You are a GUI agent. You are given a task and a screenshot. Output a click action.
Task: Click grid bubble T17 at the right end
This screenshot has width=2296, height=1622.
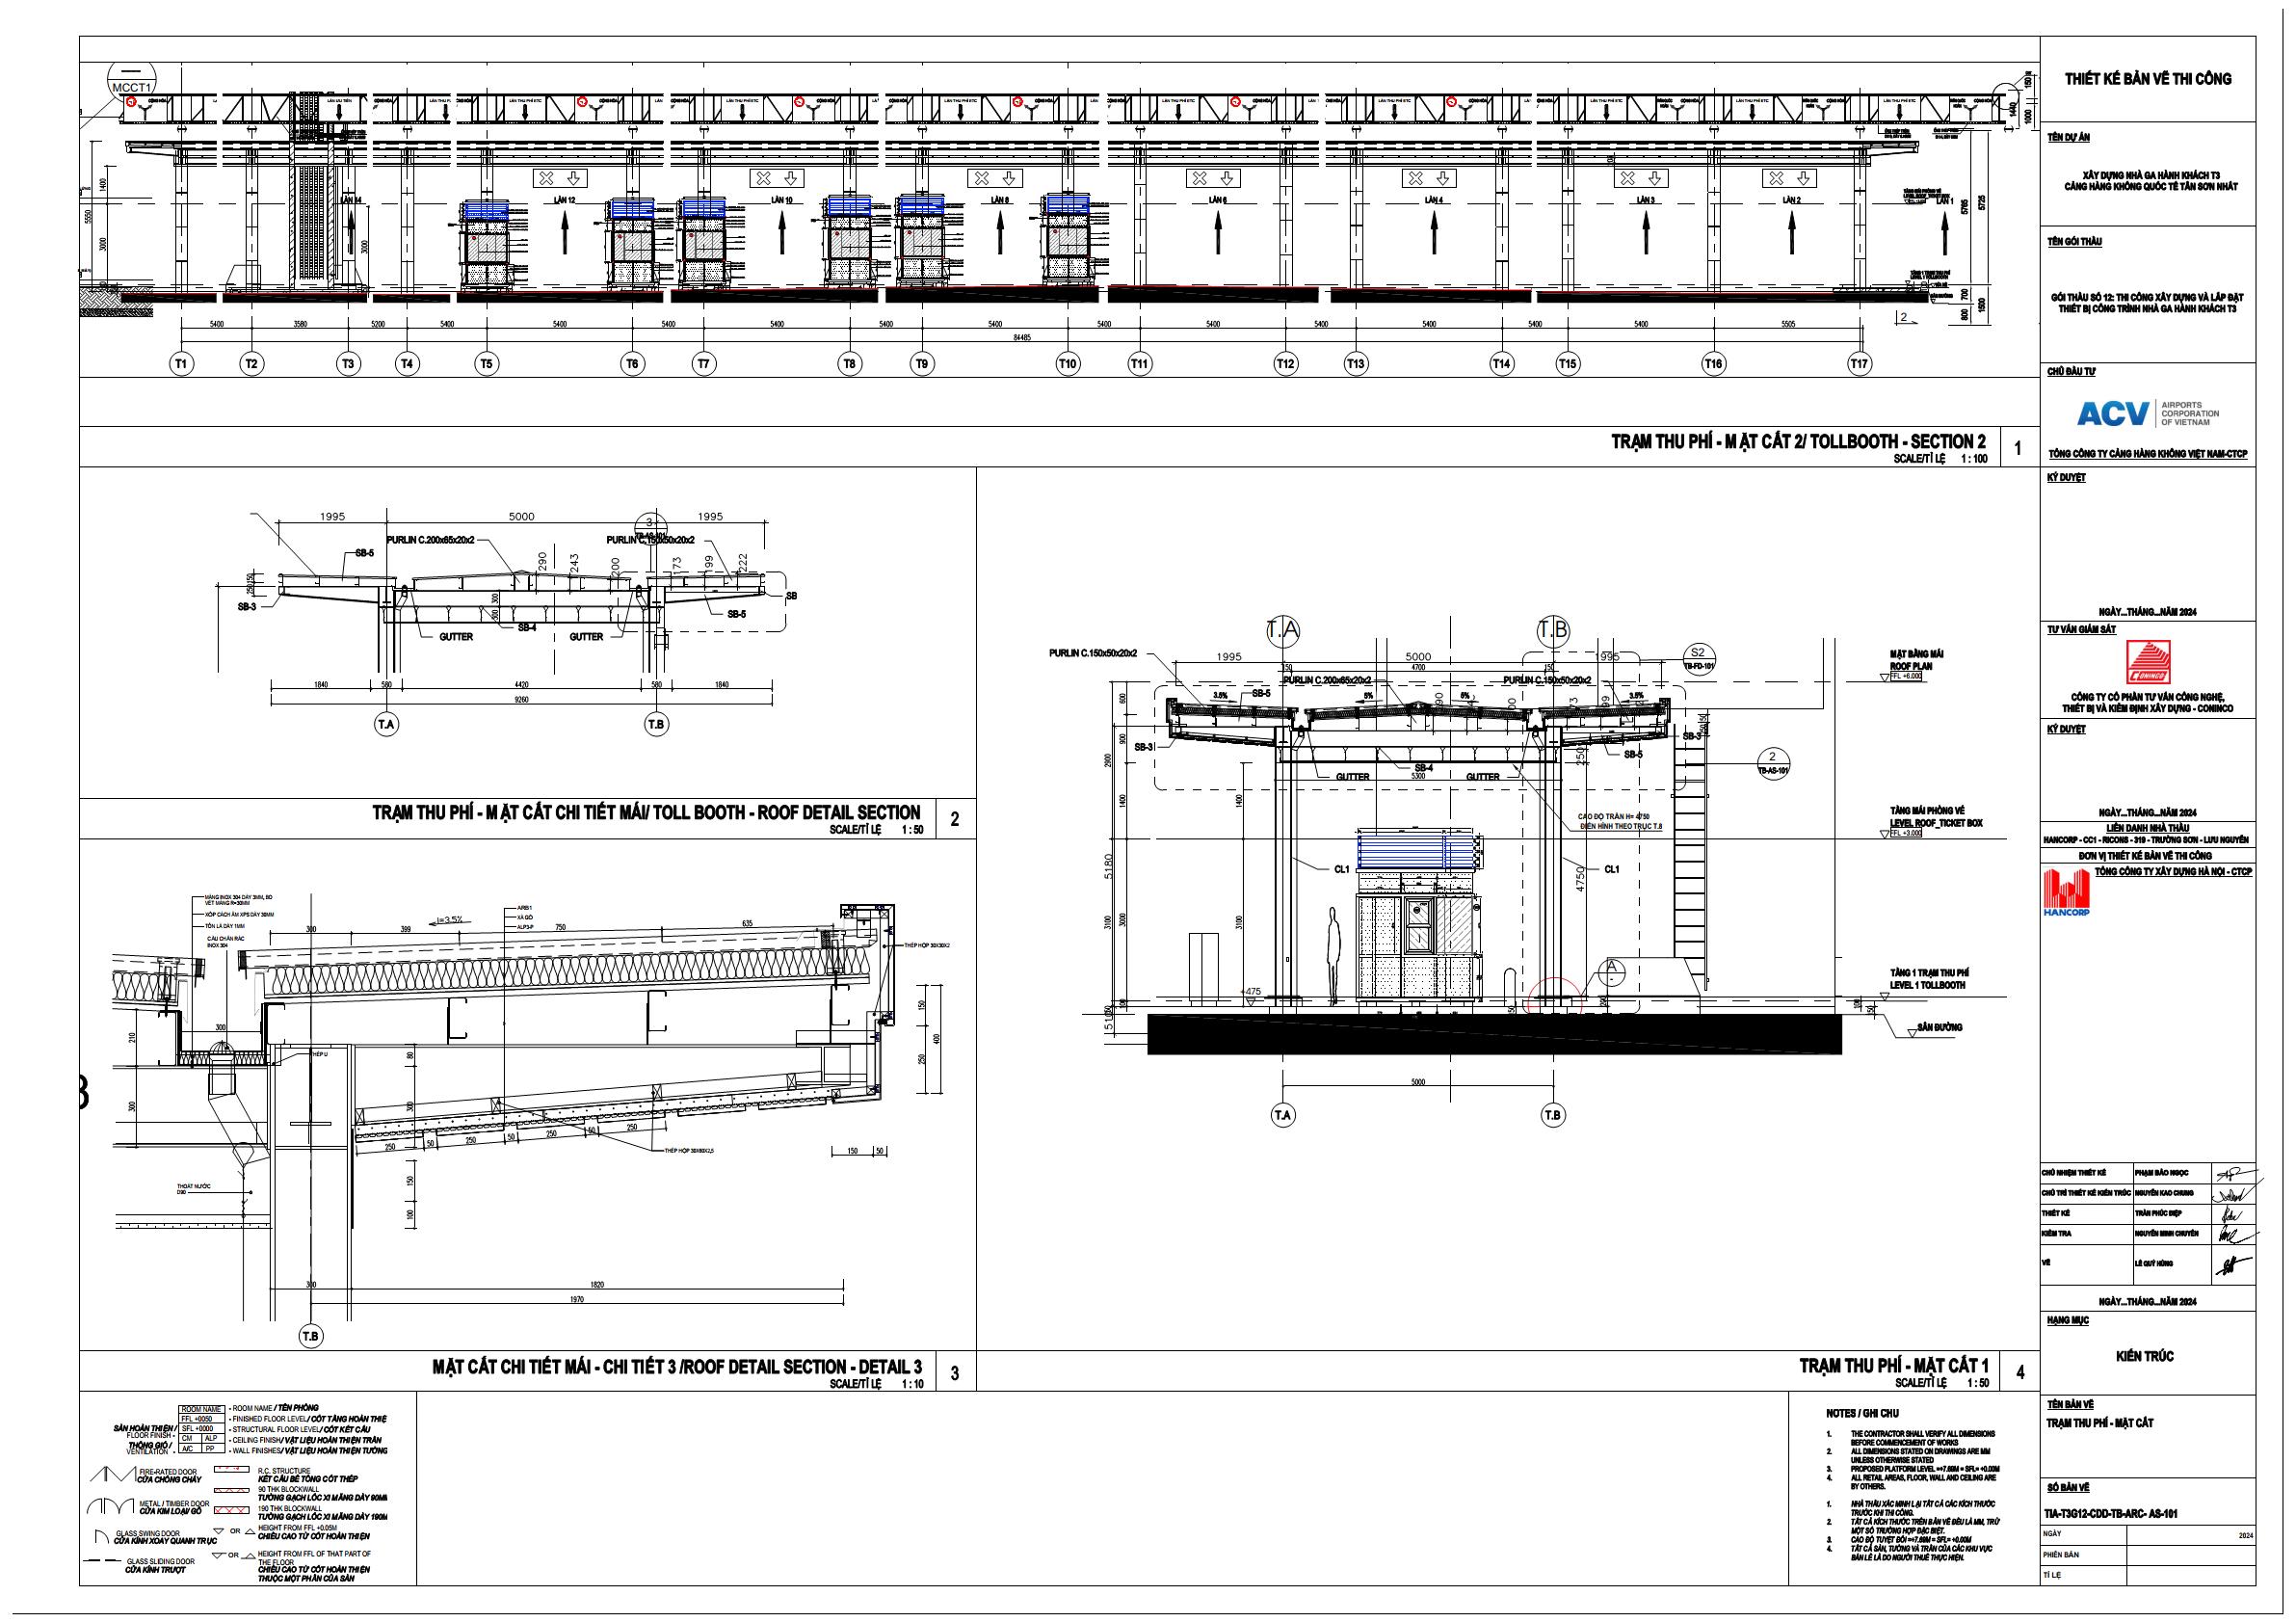pyautogui.click(x=1858, y=365)
